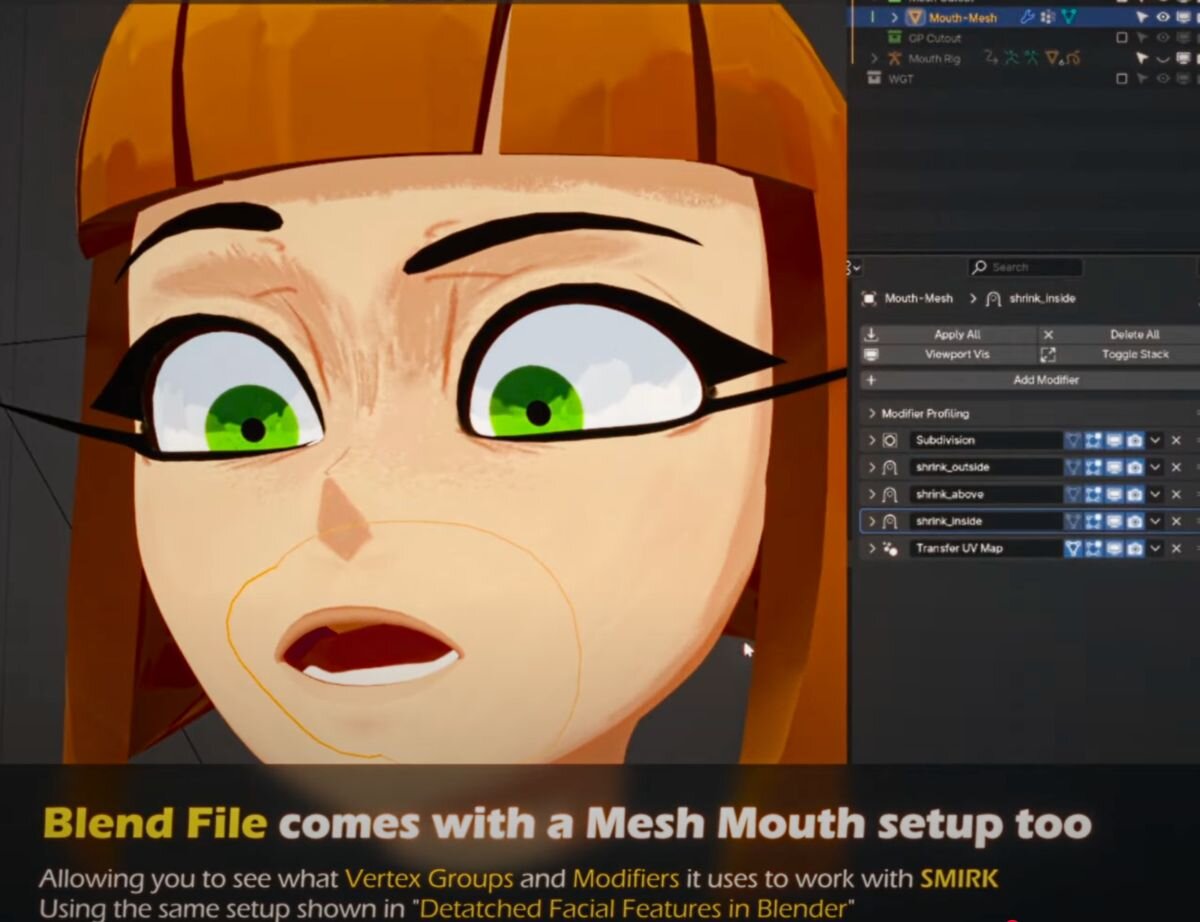Viewport: 1200px width, 922px height.
Task: Click the GP Cutout collection icon
Action: click(x=895, y=38)
